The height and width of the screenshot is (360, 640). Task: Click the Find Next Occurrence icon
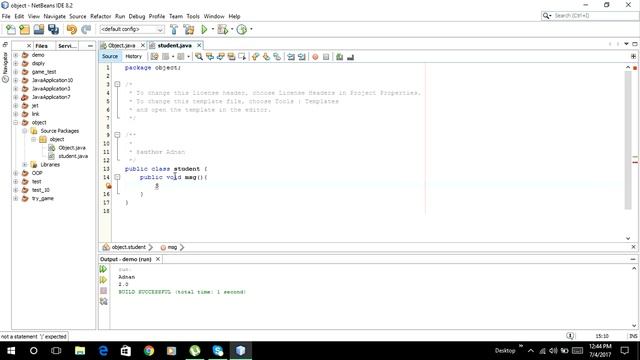pos(220,57)
